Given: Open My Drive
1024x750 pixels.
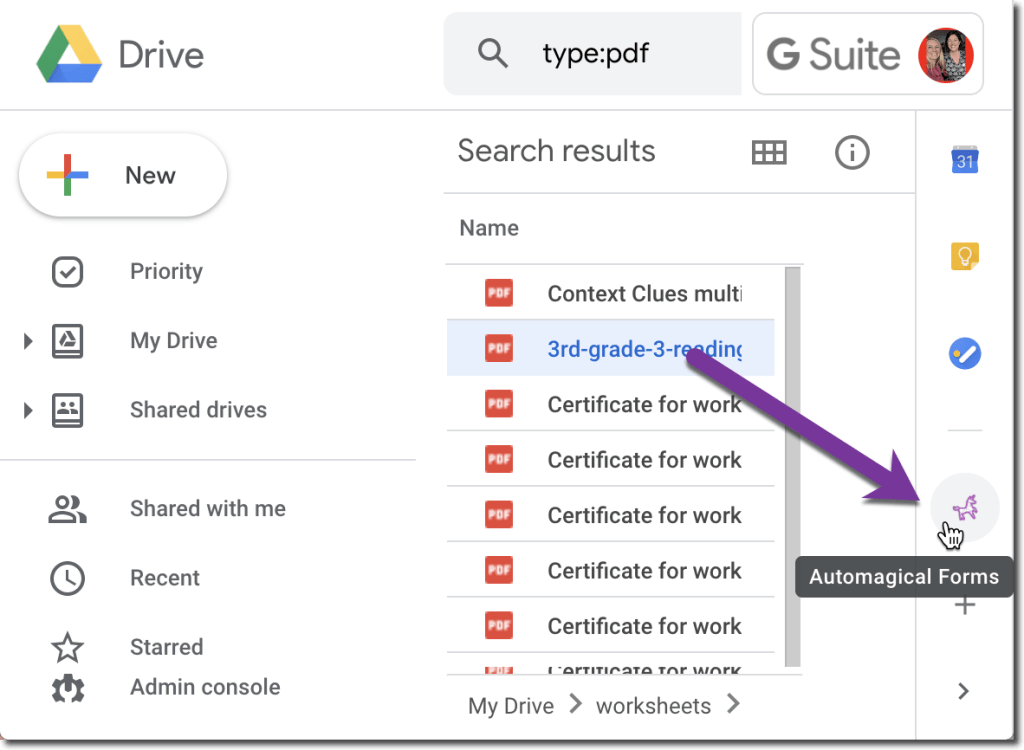Looking at the screenshot, I should pyautogui.click(x=173, y=340).
